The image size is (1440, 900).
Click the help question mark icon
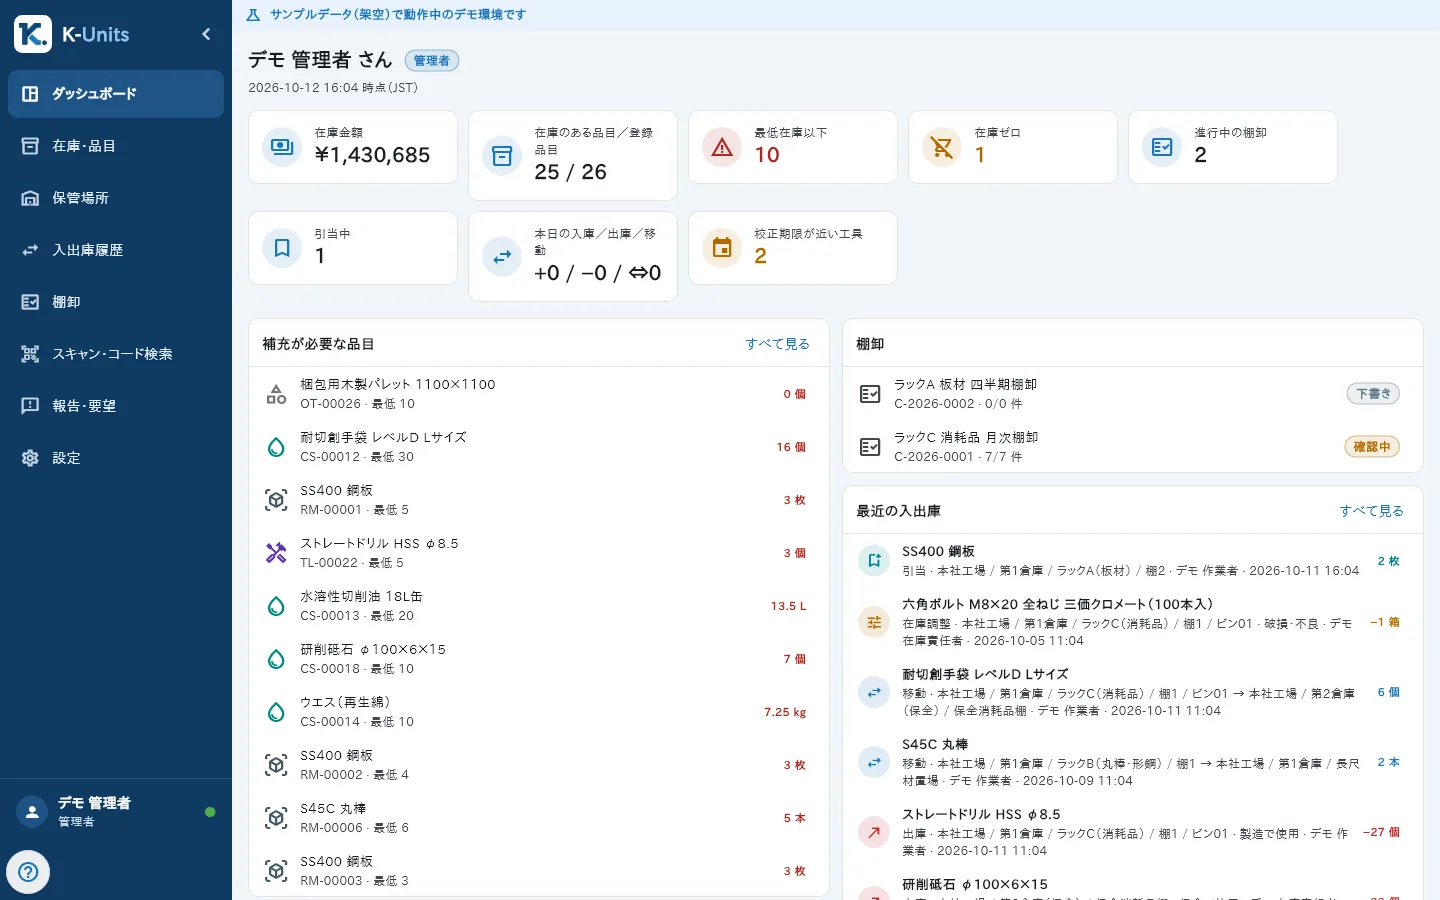(28, 872)
